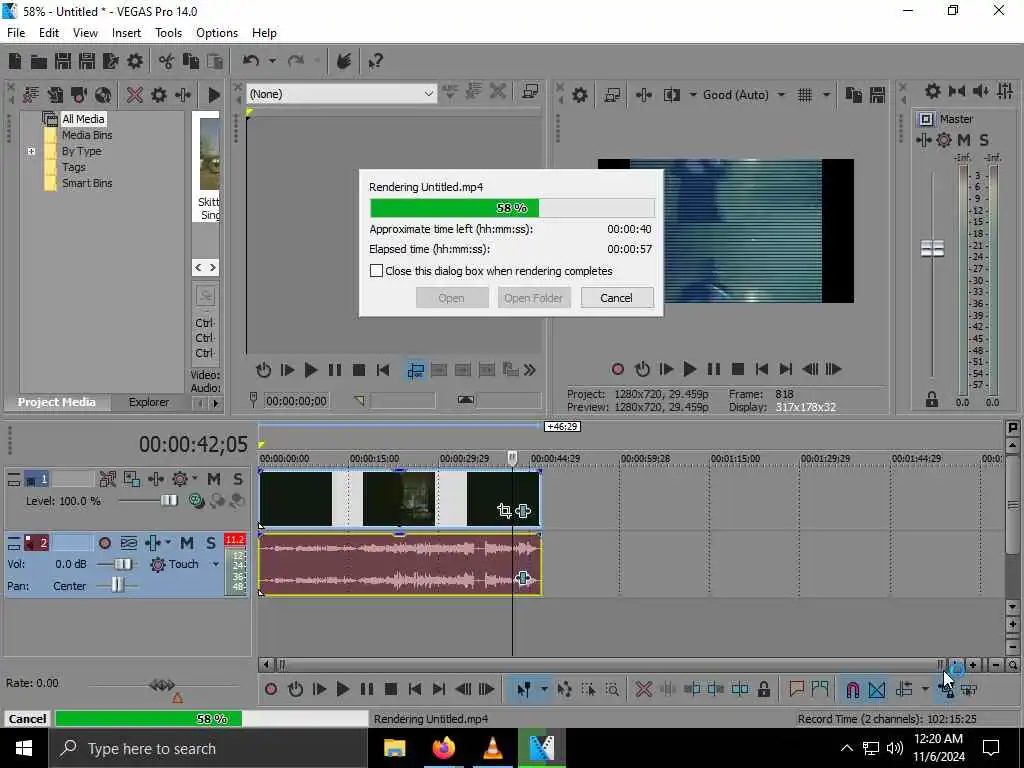Open the Insert menu
1024x768 pixels.
126,33
